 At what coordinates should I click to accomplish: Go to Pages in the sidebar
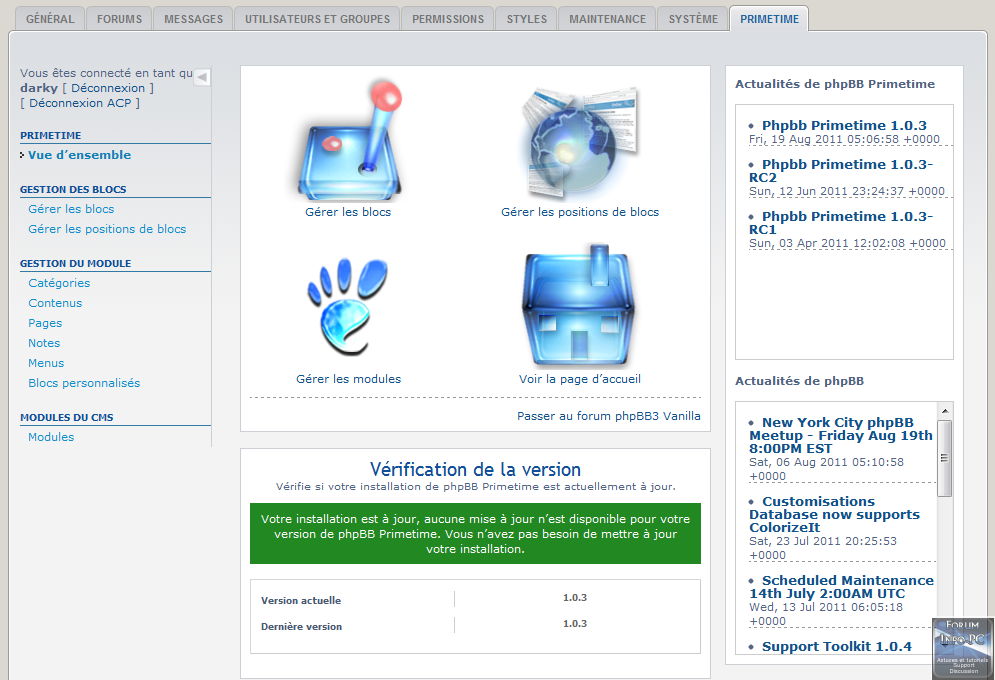pyautogui.click(x=45, y=323)
